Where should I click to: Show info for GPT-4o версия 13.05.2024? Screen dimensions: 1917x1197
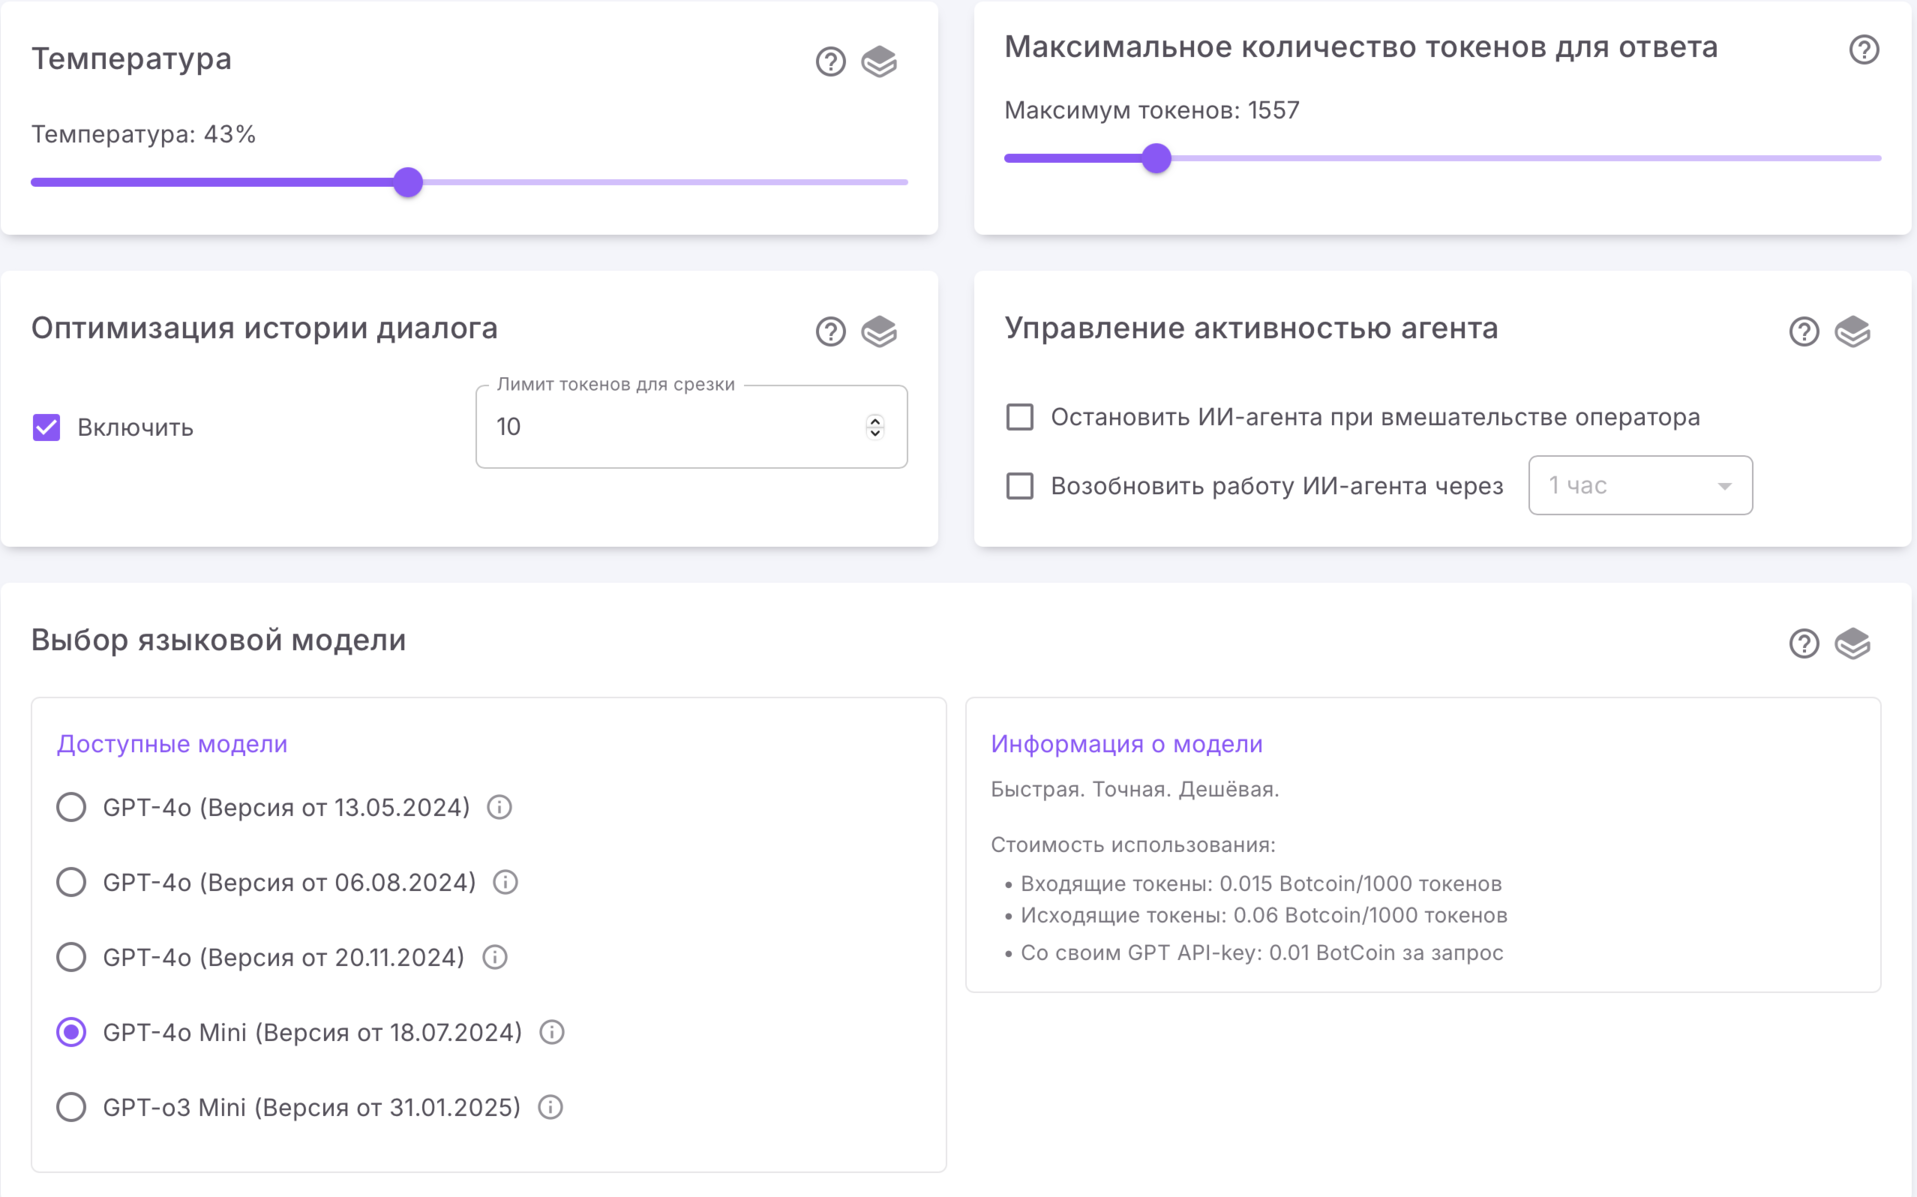click(x=499, y=808)
